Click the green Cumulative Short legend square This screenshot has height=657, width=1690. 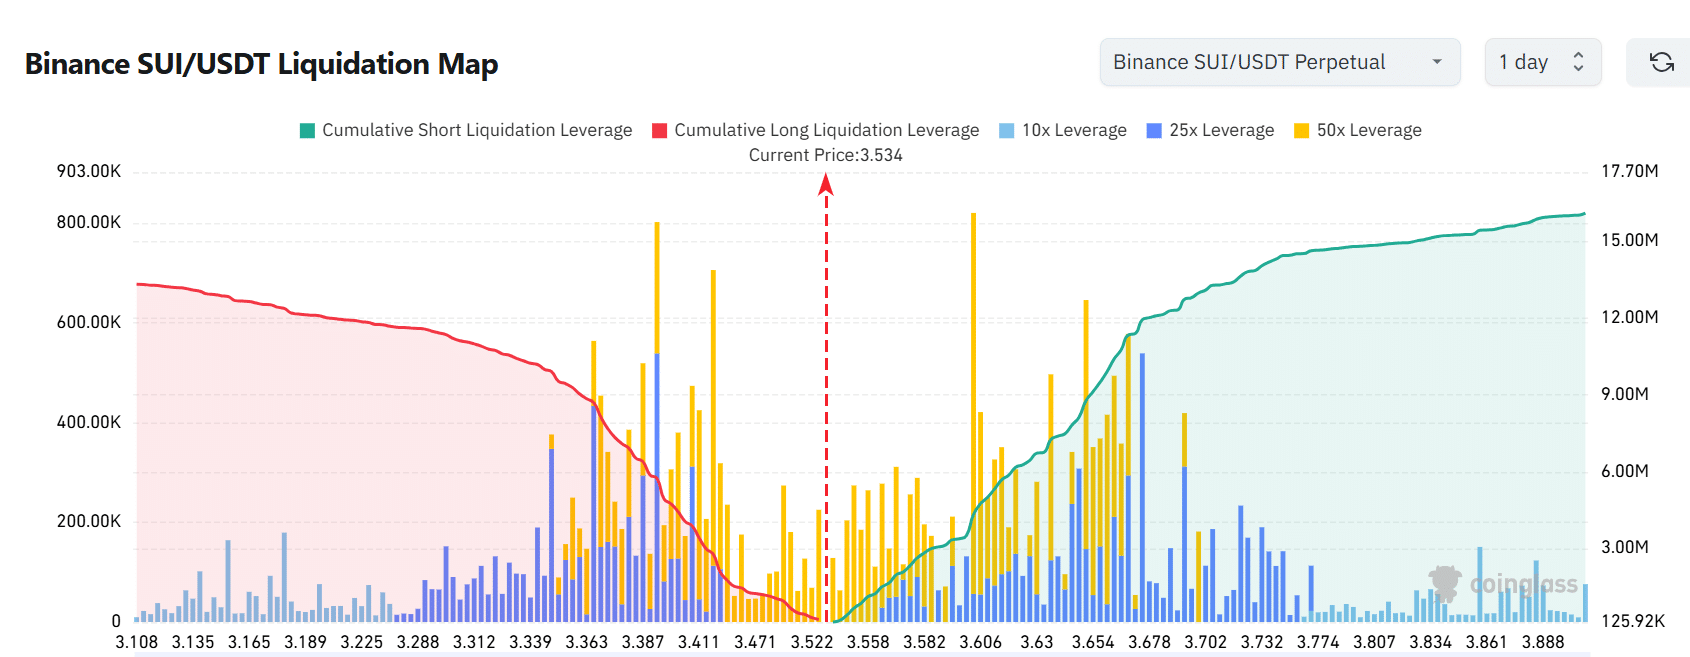[x=308, y=131]
